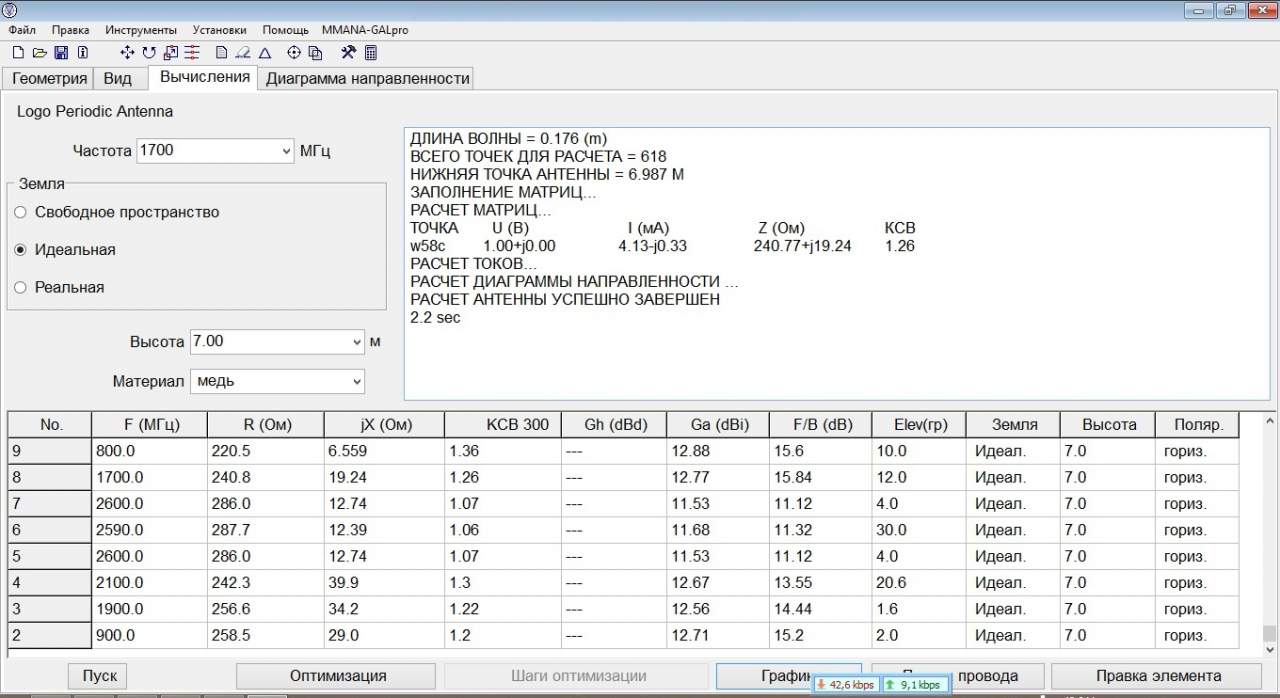Expand the Материал dropdown showing медь
Viewport: 1280px width, 698px height.
[357, 381]
